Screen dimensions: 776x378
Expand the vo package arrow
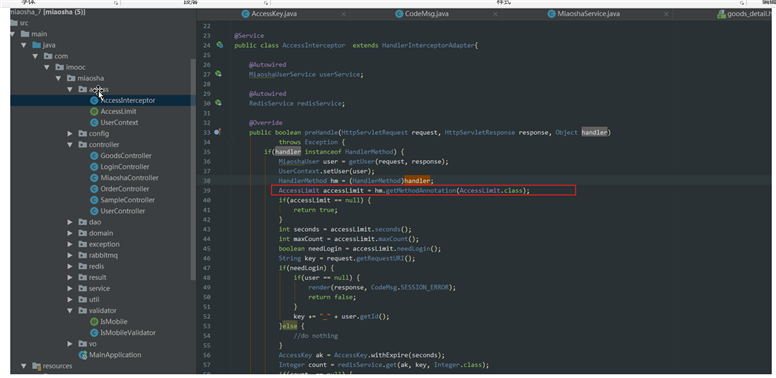tap(70, 343)
